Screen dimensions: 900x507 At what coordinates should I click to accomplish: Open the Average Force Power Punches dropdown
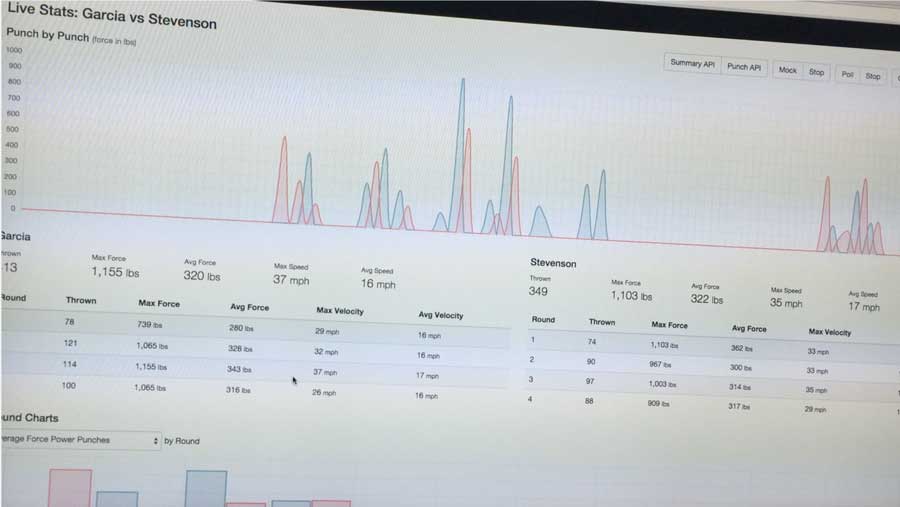click(80, 440)
